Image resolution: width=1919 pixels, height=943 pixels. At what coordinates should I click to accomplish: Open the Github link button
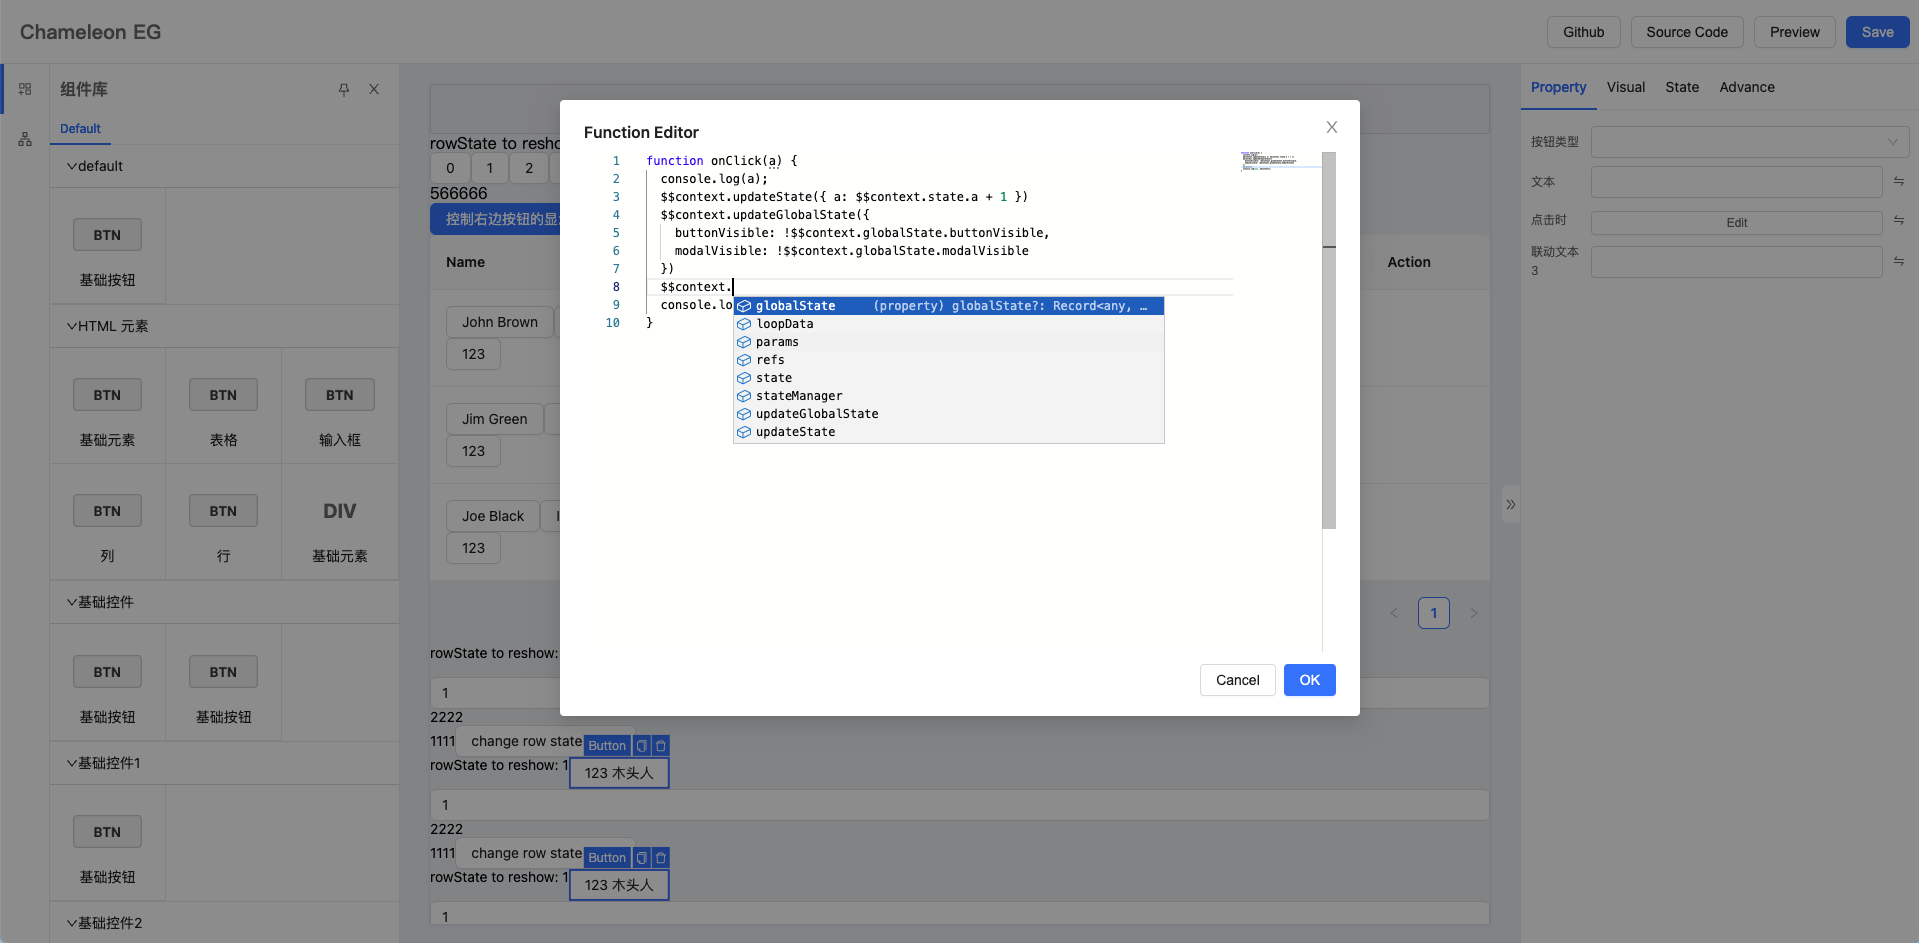(x=1584, y=32)
